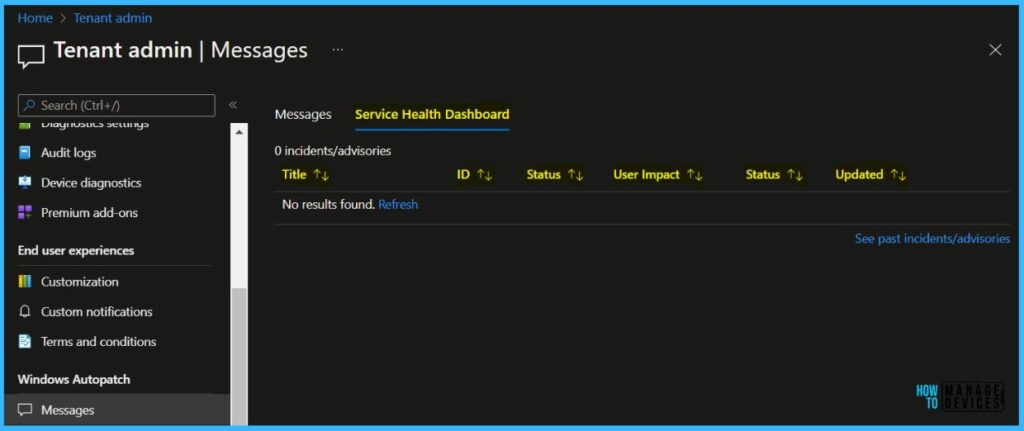Viewport: 1024px width, 431px height.
Task: Open the Customization color bars icon
Action: point(25,282)
